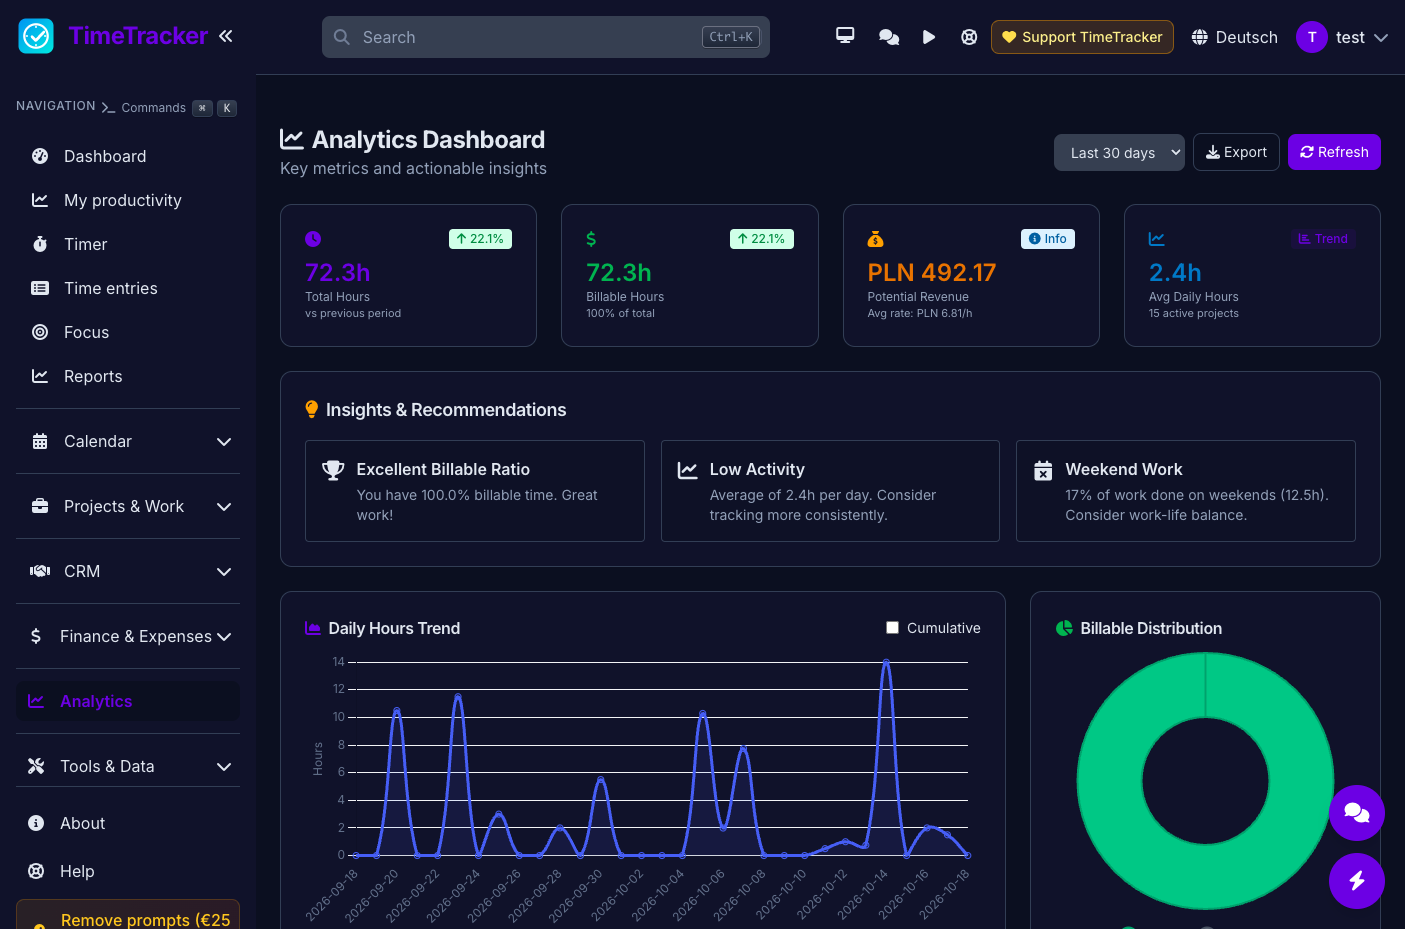The width and height of the screenshot is (1405, 929).
Task: Expand the Projects & Work section chevron
Action: pos(224,507)
